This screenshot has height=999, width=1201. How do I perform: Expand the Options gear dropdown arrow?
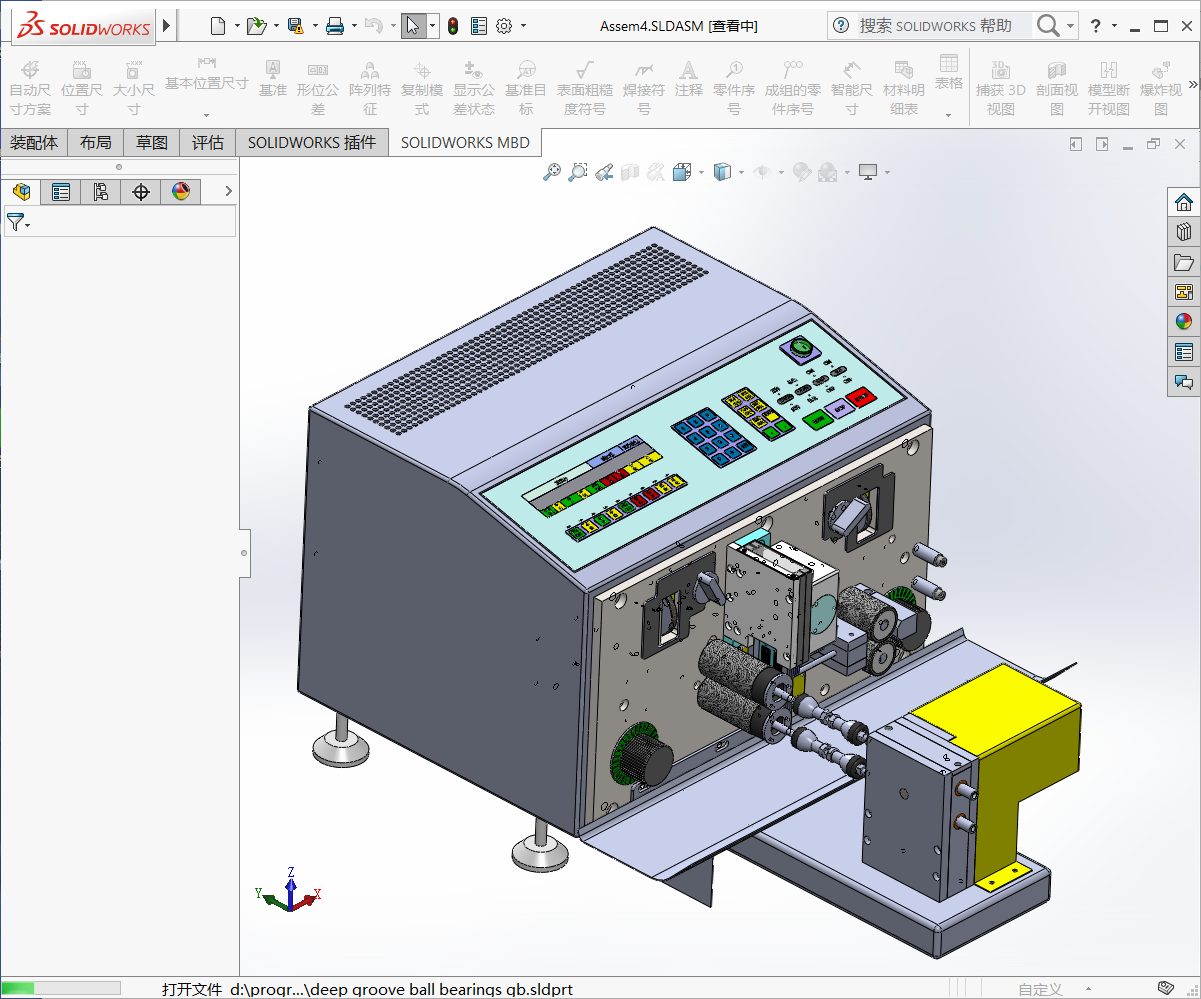point(523,26)
